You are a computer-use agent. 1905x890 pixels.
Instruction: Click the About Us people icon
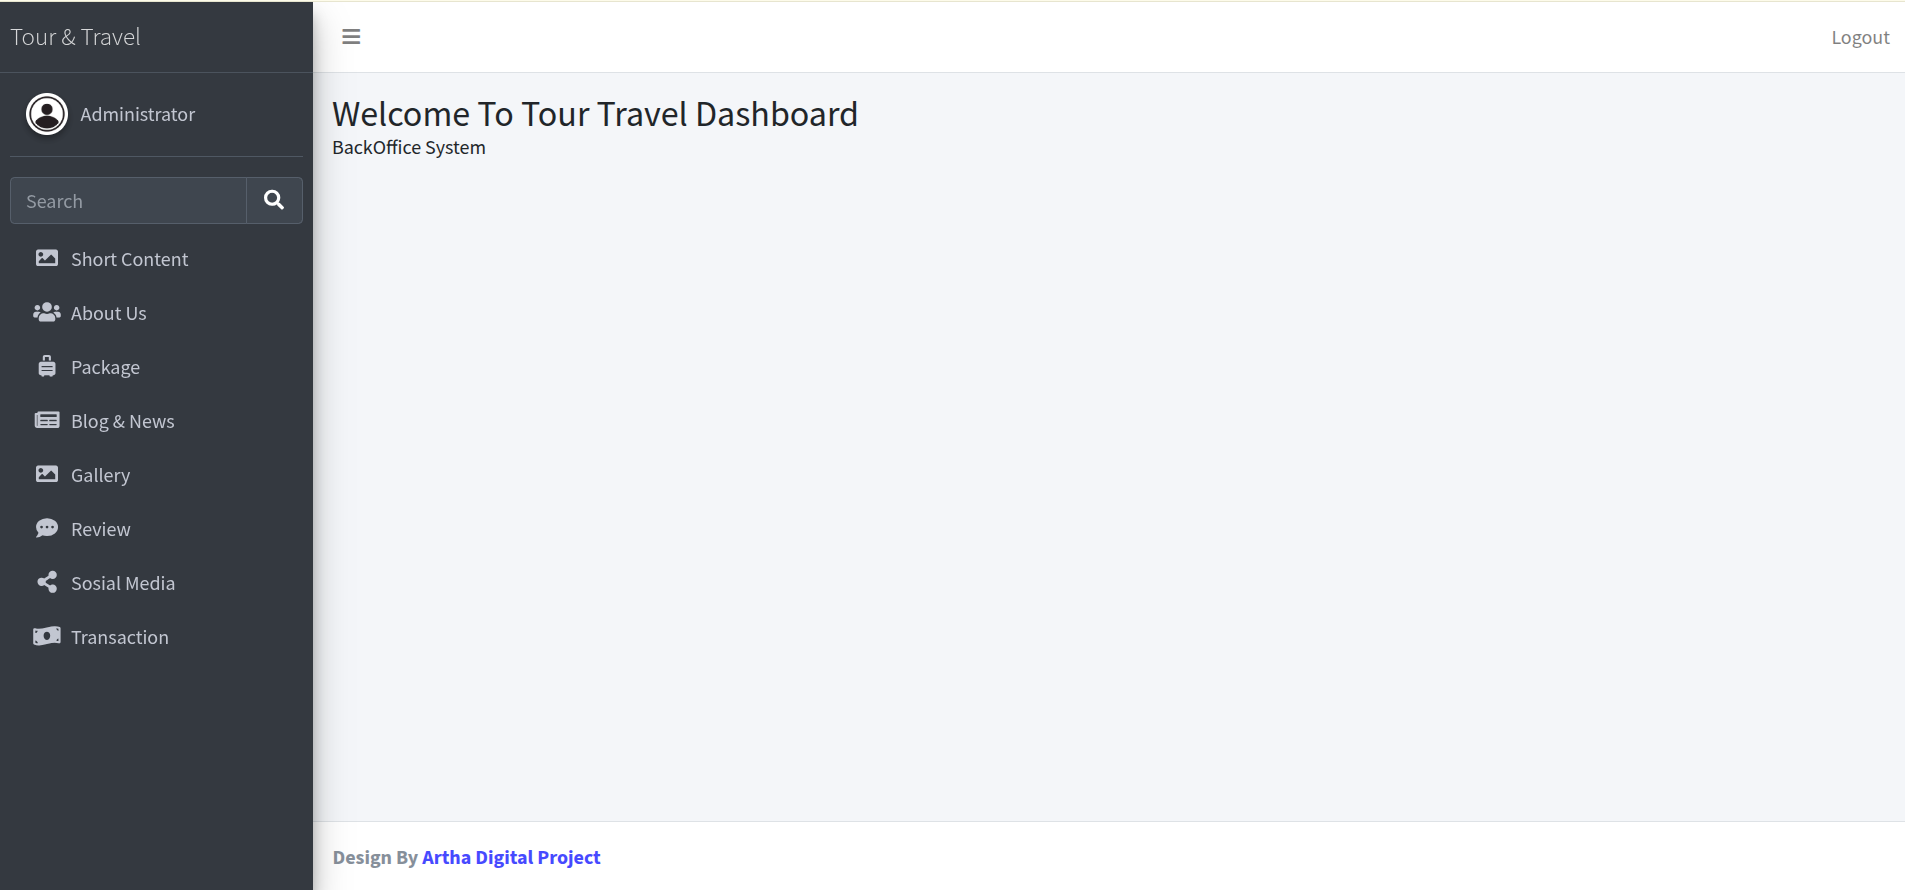click(x=46, y=312)
